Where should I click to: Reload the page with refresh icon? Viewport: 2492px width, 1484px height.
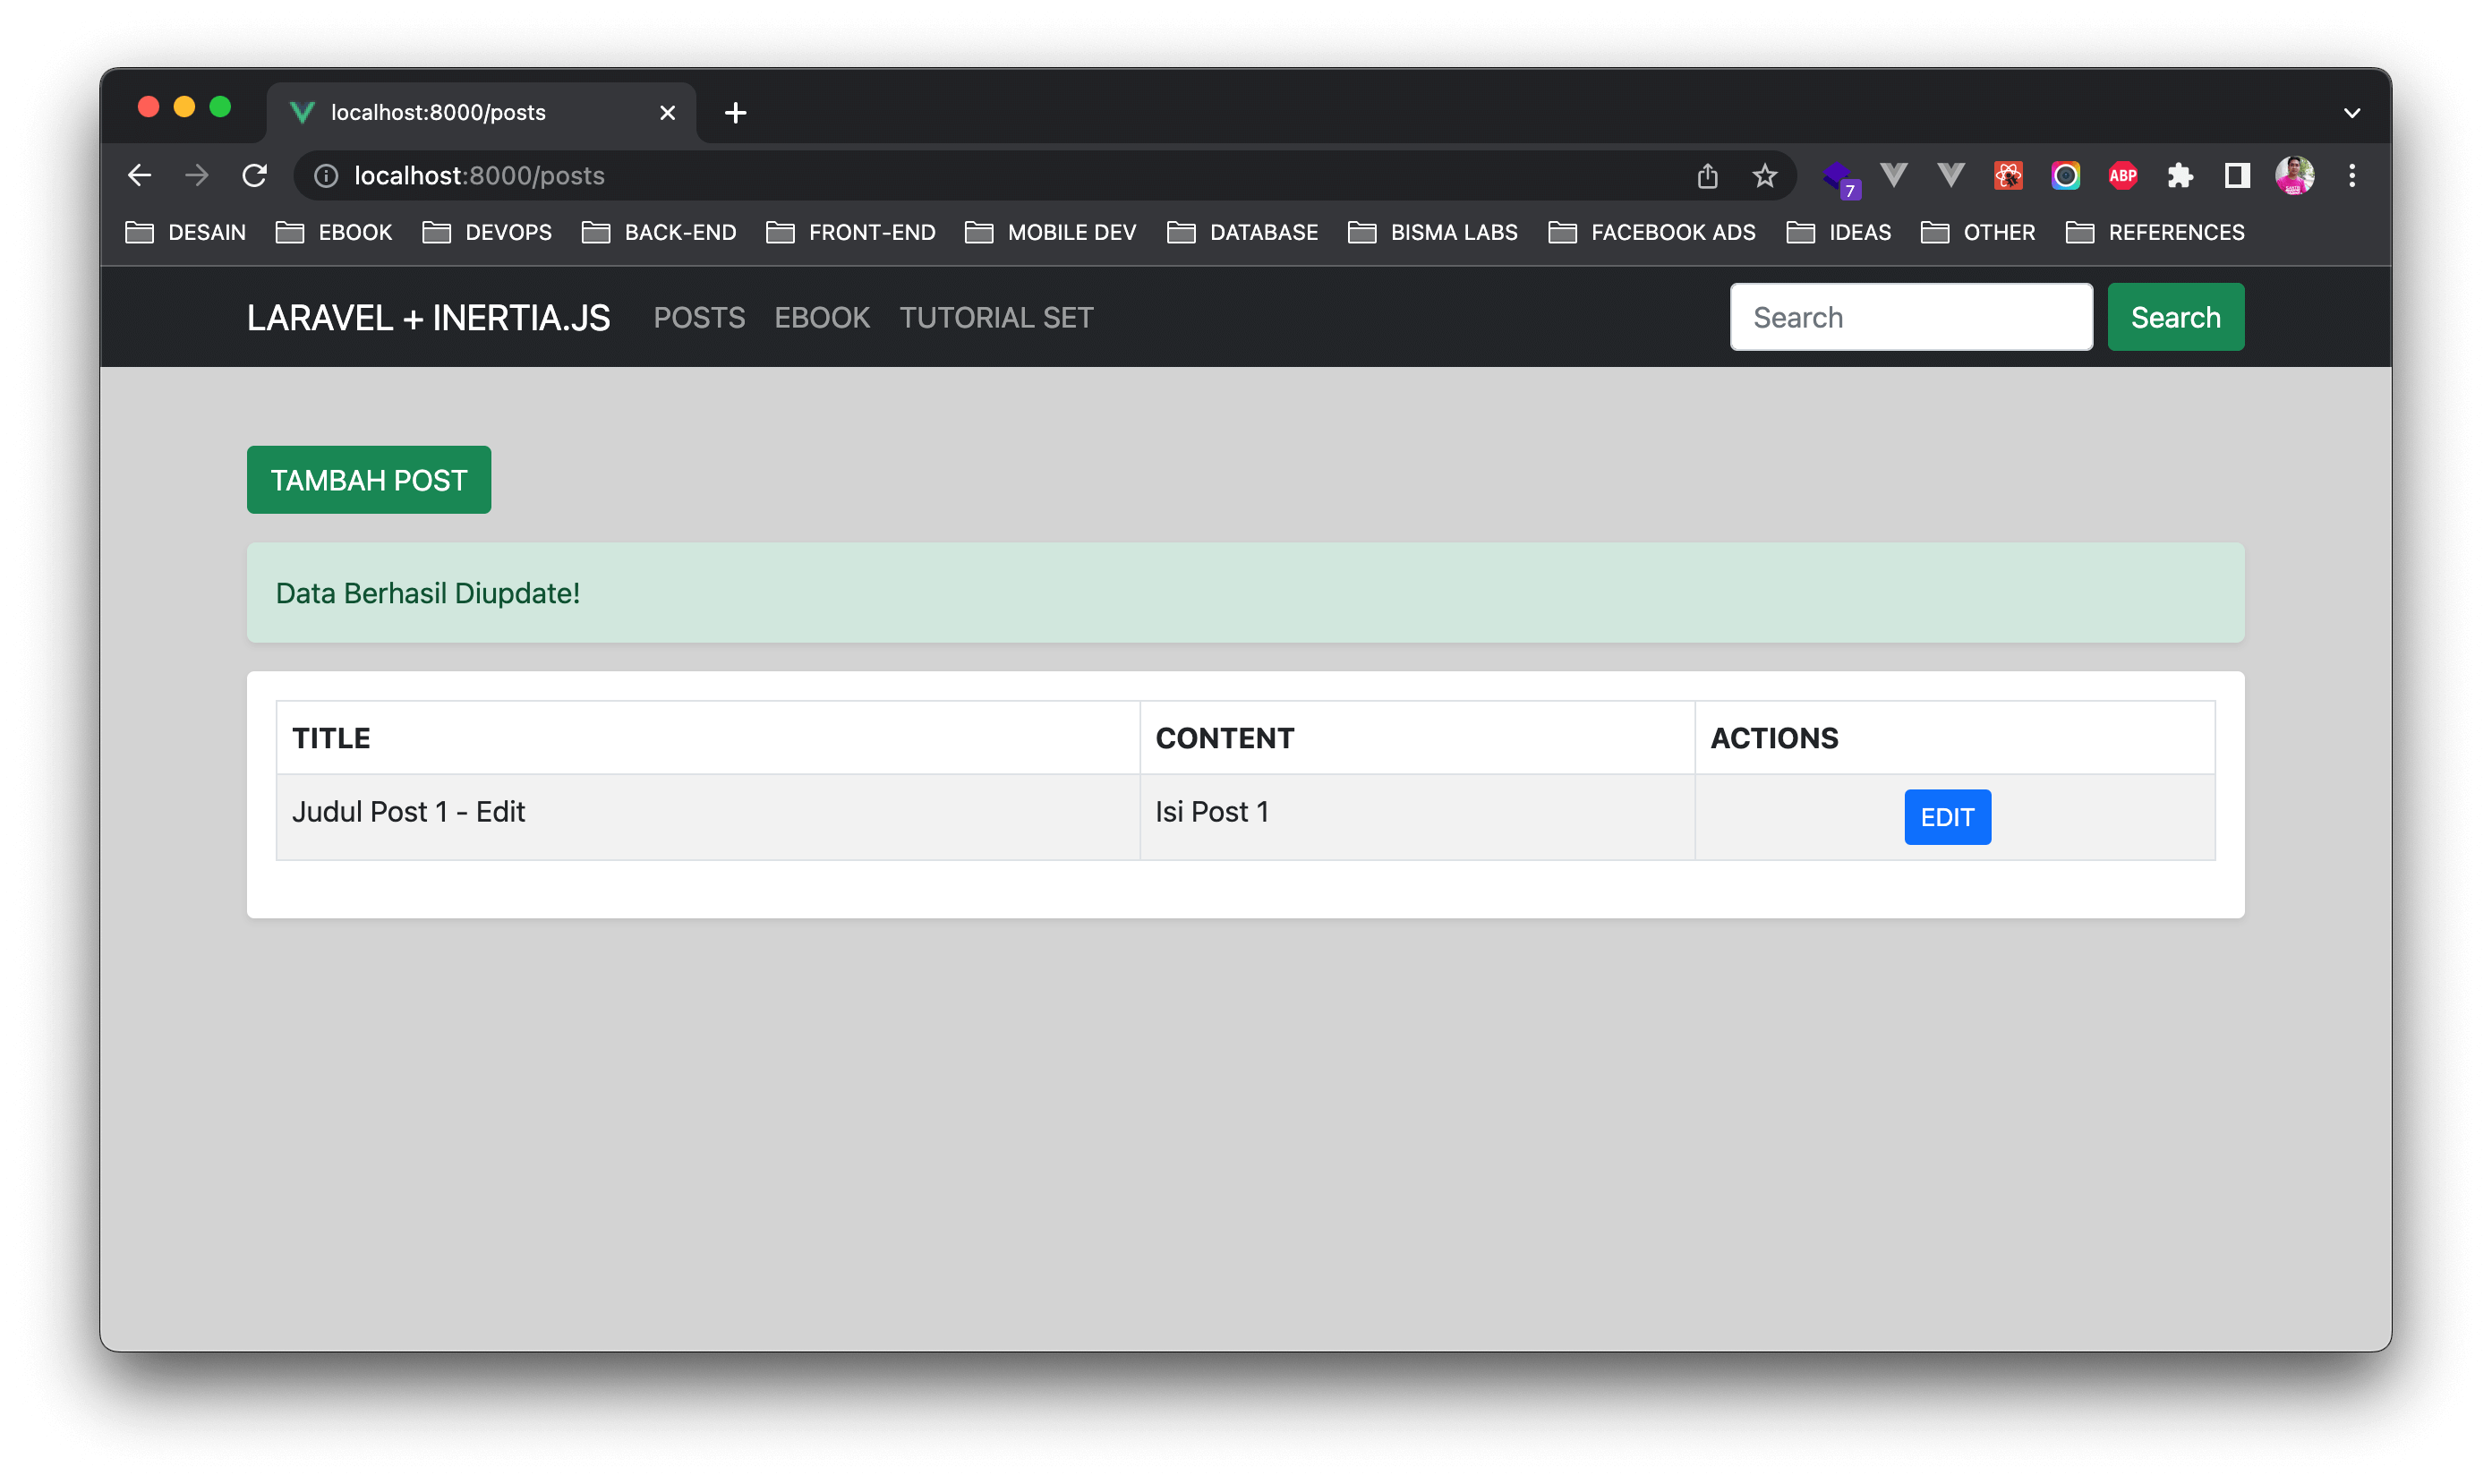click(255, 176)
